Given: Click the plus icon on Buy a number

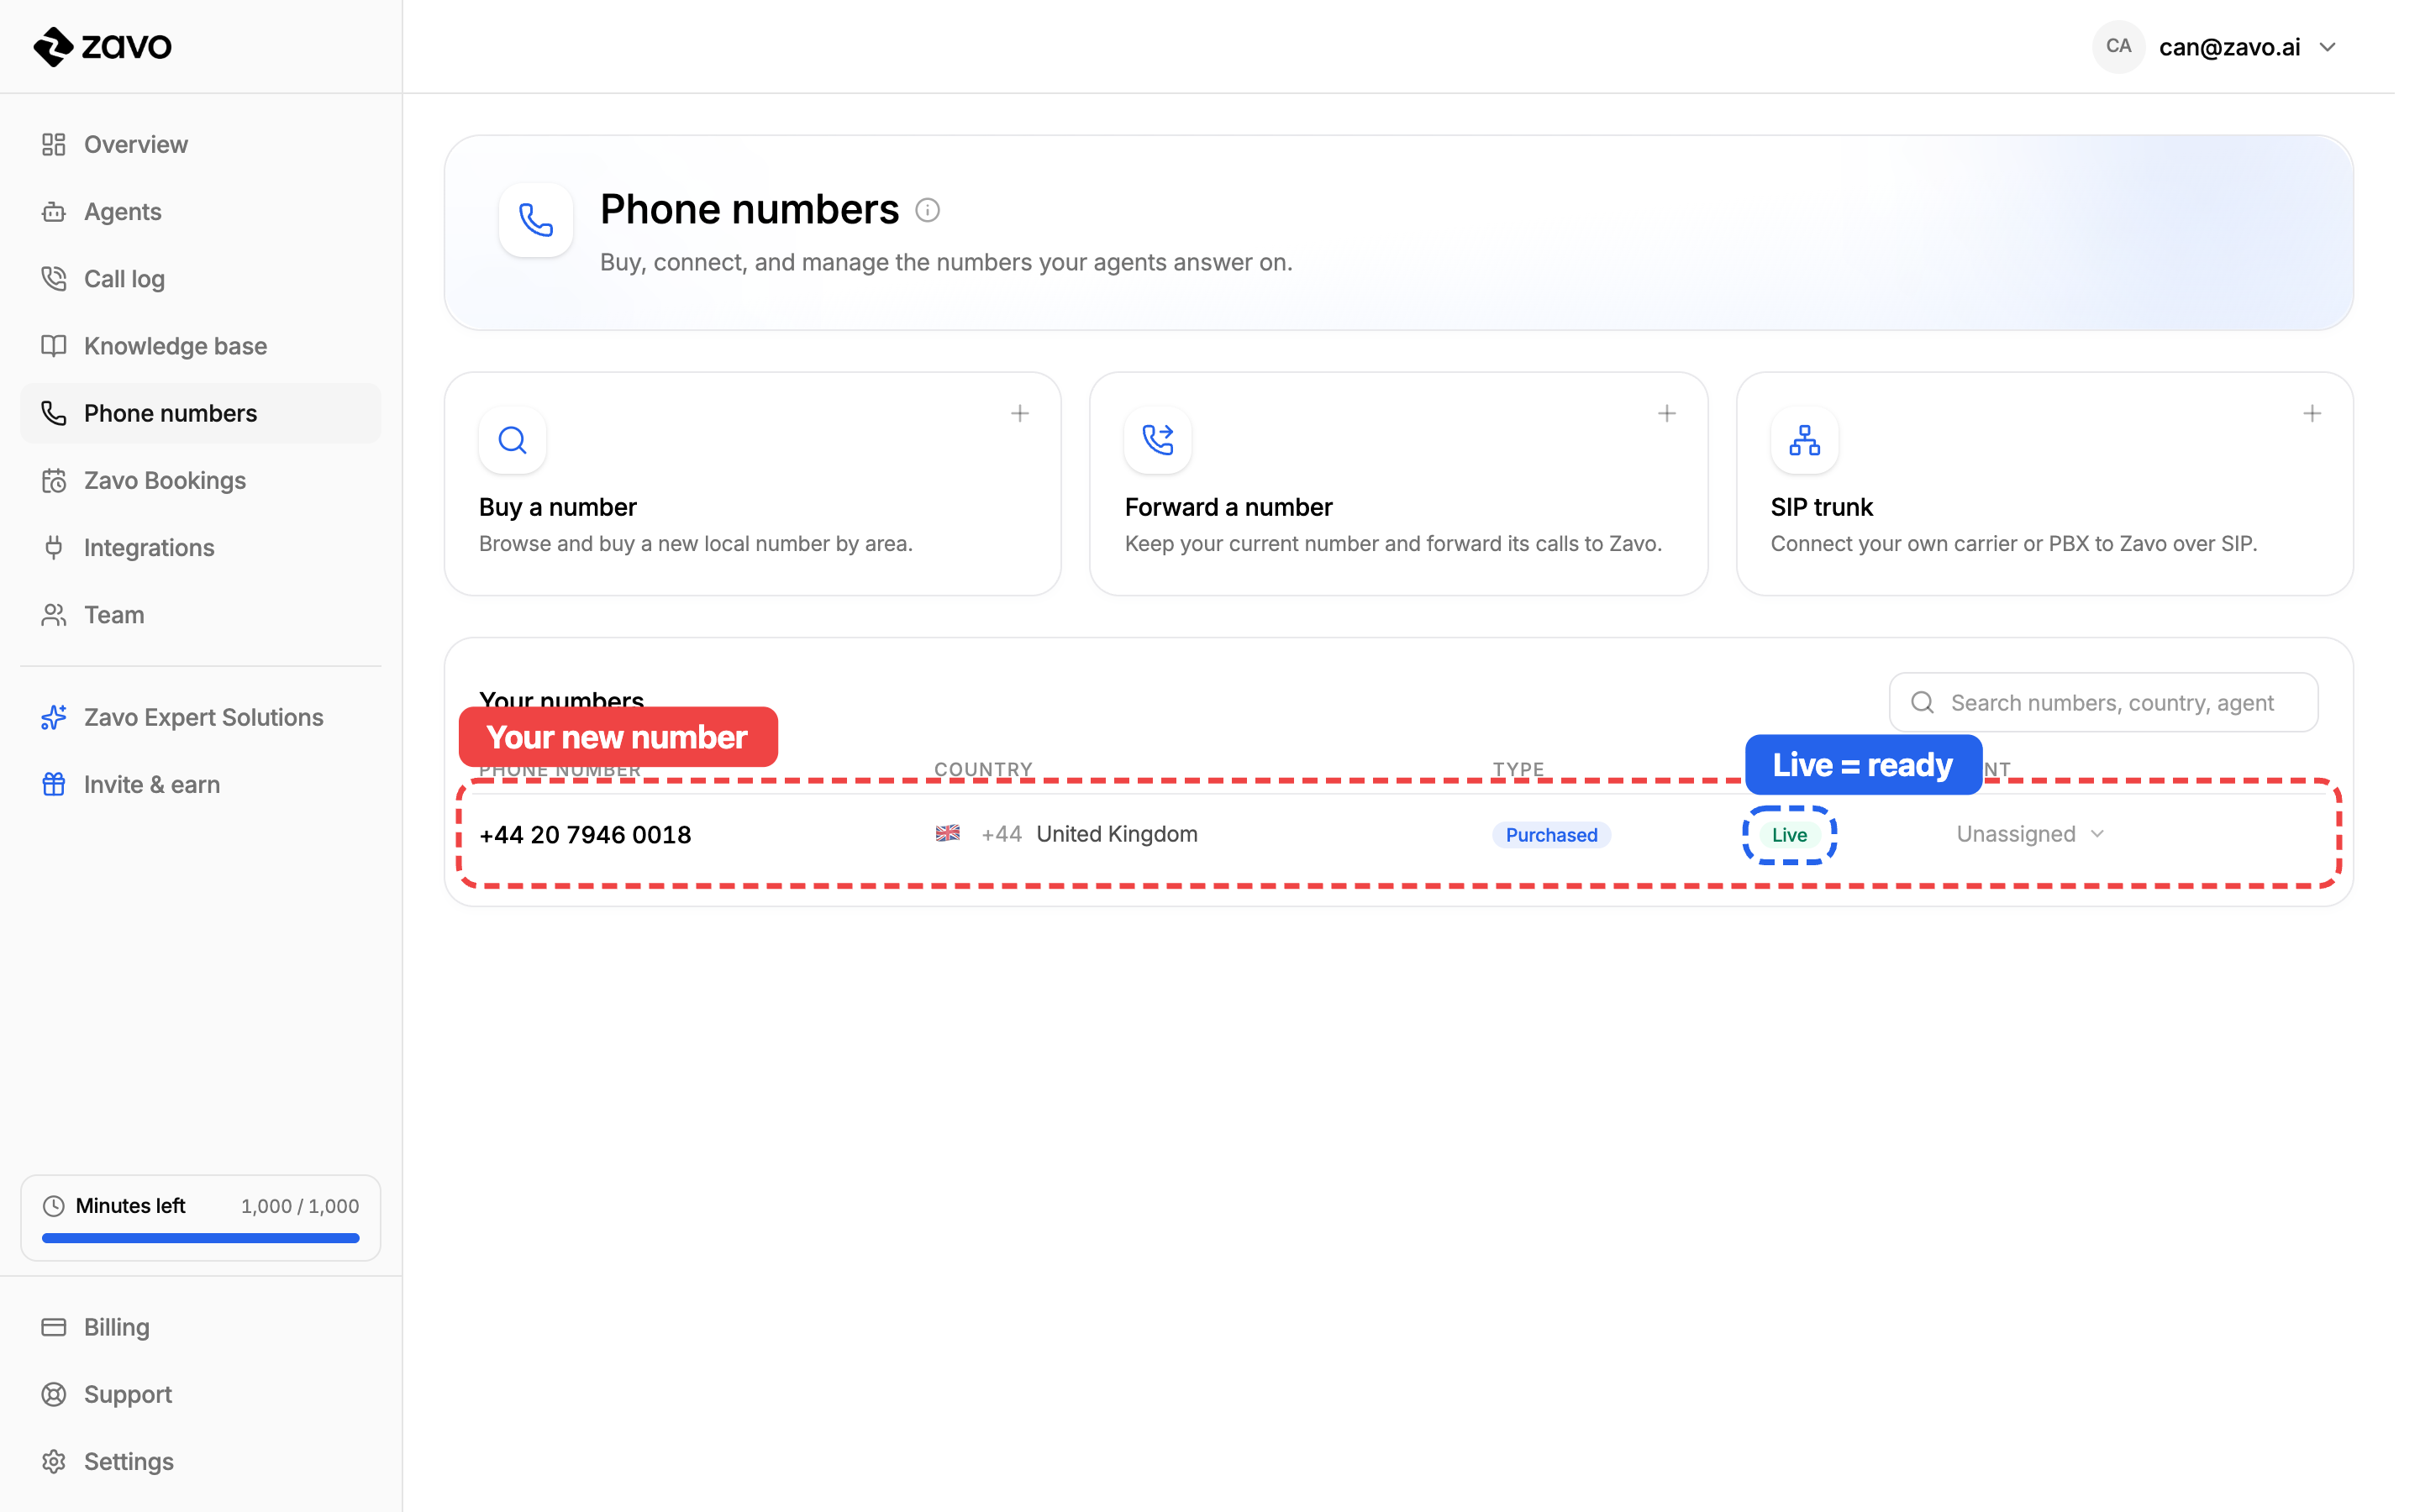Looking at the screenshot, I should pos(1019,413).
